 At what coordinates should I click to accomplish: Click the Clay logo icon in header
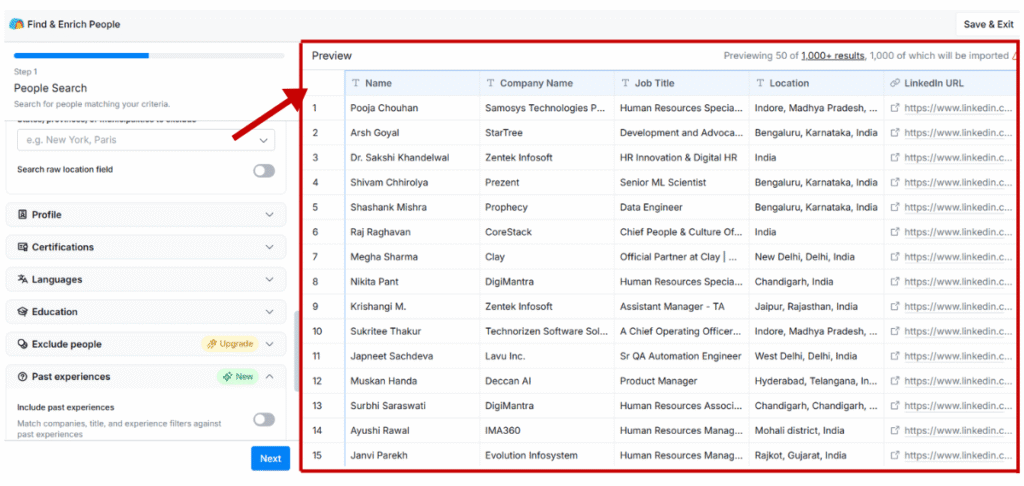point(16,24)
